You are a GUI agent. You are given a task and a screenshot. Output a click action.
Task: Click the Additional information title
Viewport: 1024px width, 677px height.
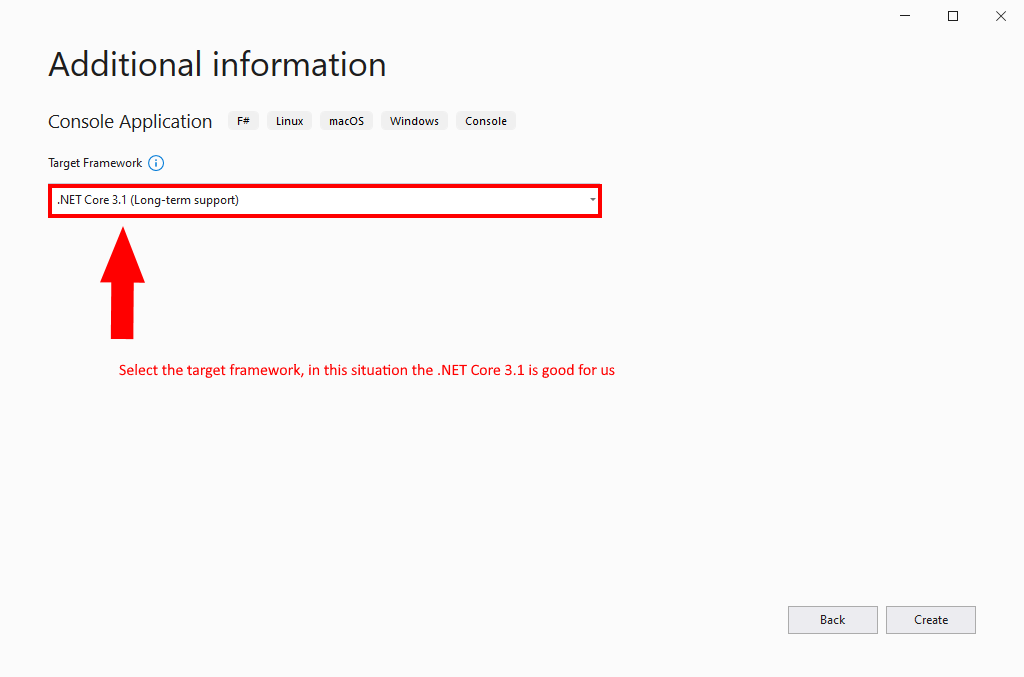tap(217, 65)
